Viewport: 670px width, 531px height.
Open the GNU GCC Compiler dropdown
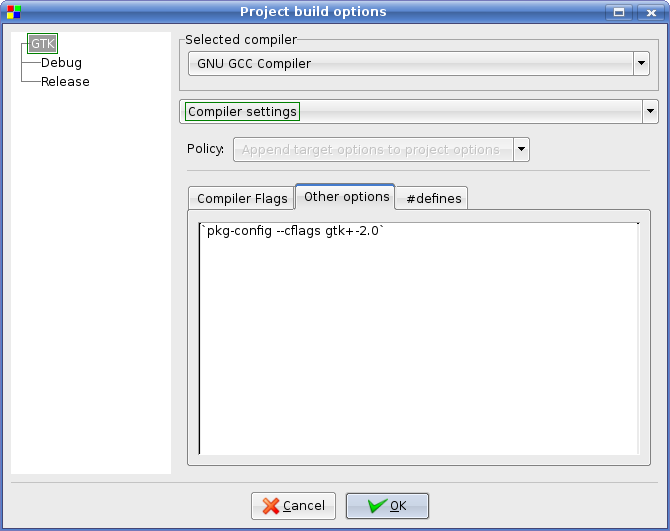641,64
